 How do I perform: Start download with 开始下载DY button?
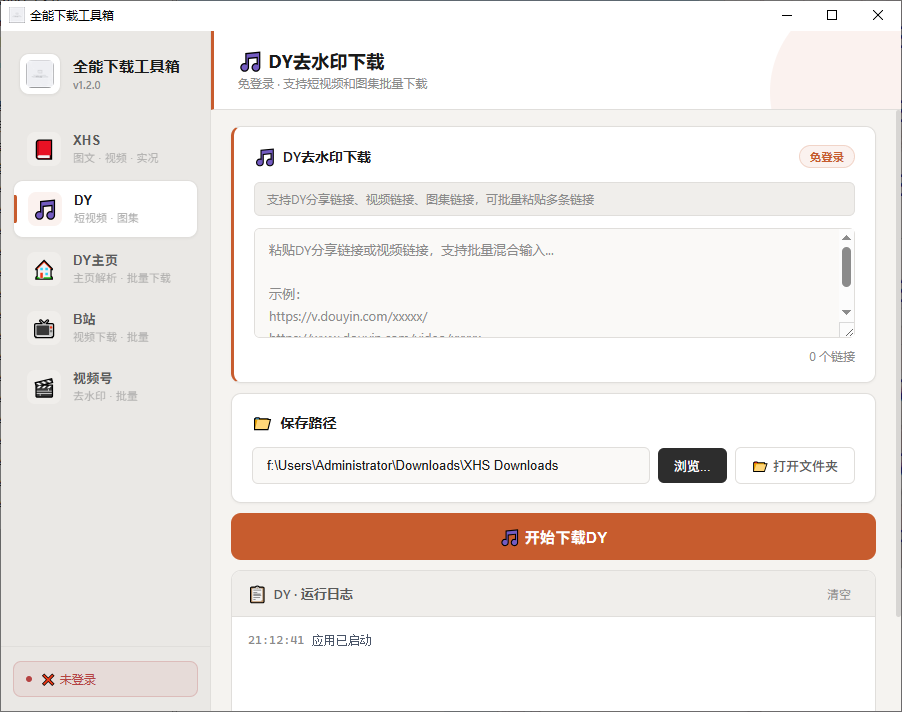tap(553, 537)
